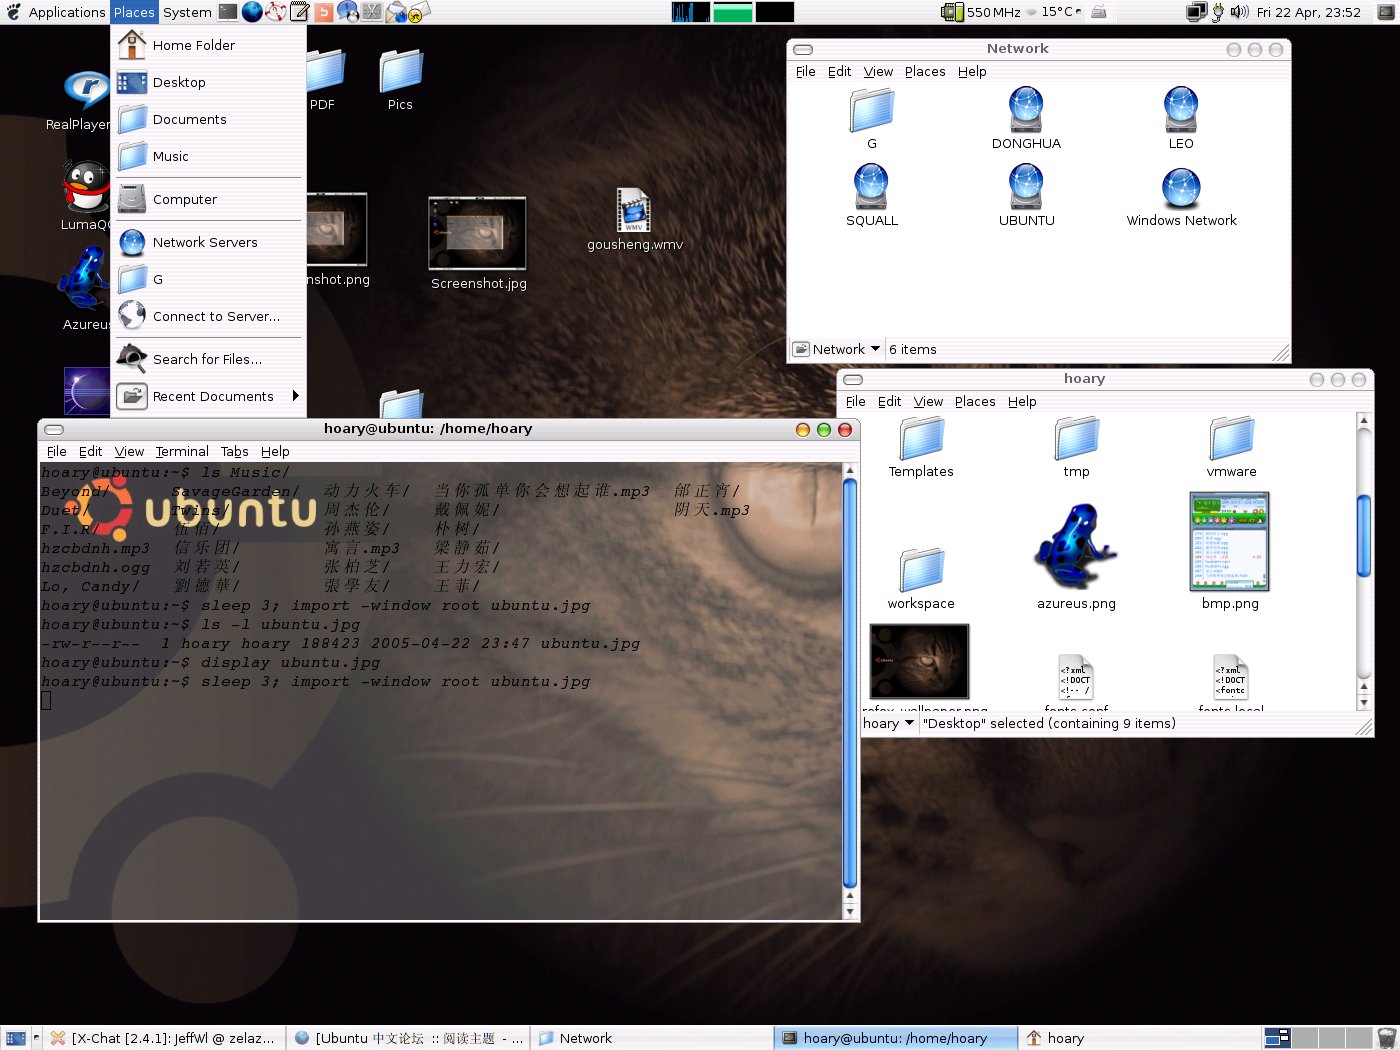Screen dimensions: 1400x1050
Task: Choose Computer from Places menu
Action: 208,199
